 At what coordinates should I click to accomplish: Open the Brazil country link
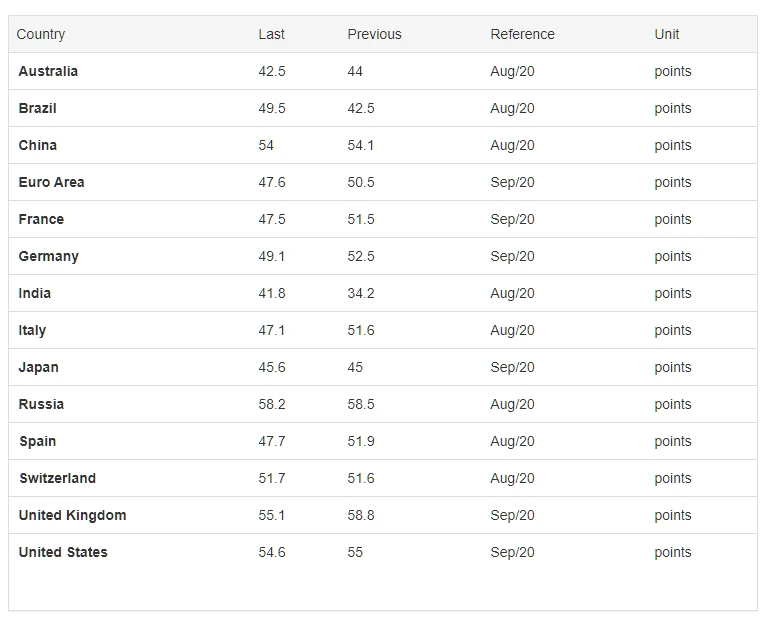click(x=38, y=108)
